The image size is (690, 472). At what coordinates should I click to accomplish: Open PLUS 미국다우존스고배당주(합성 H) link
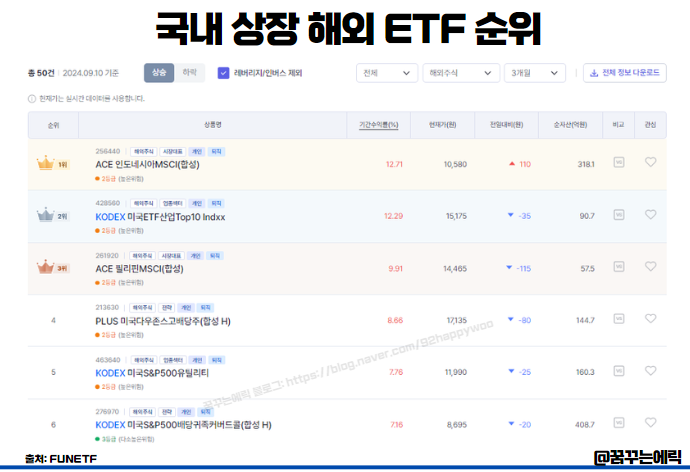(163, 321)
